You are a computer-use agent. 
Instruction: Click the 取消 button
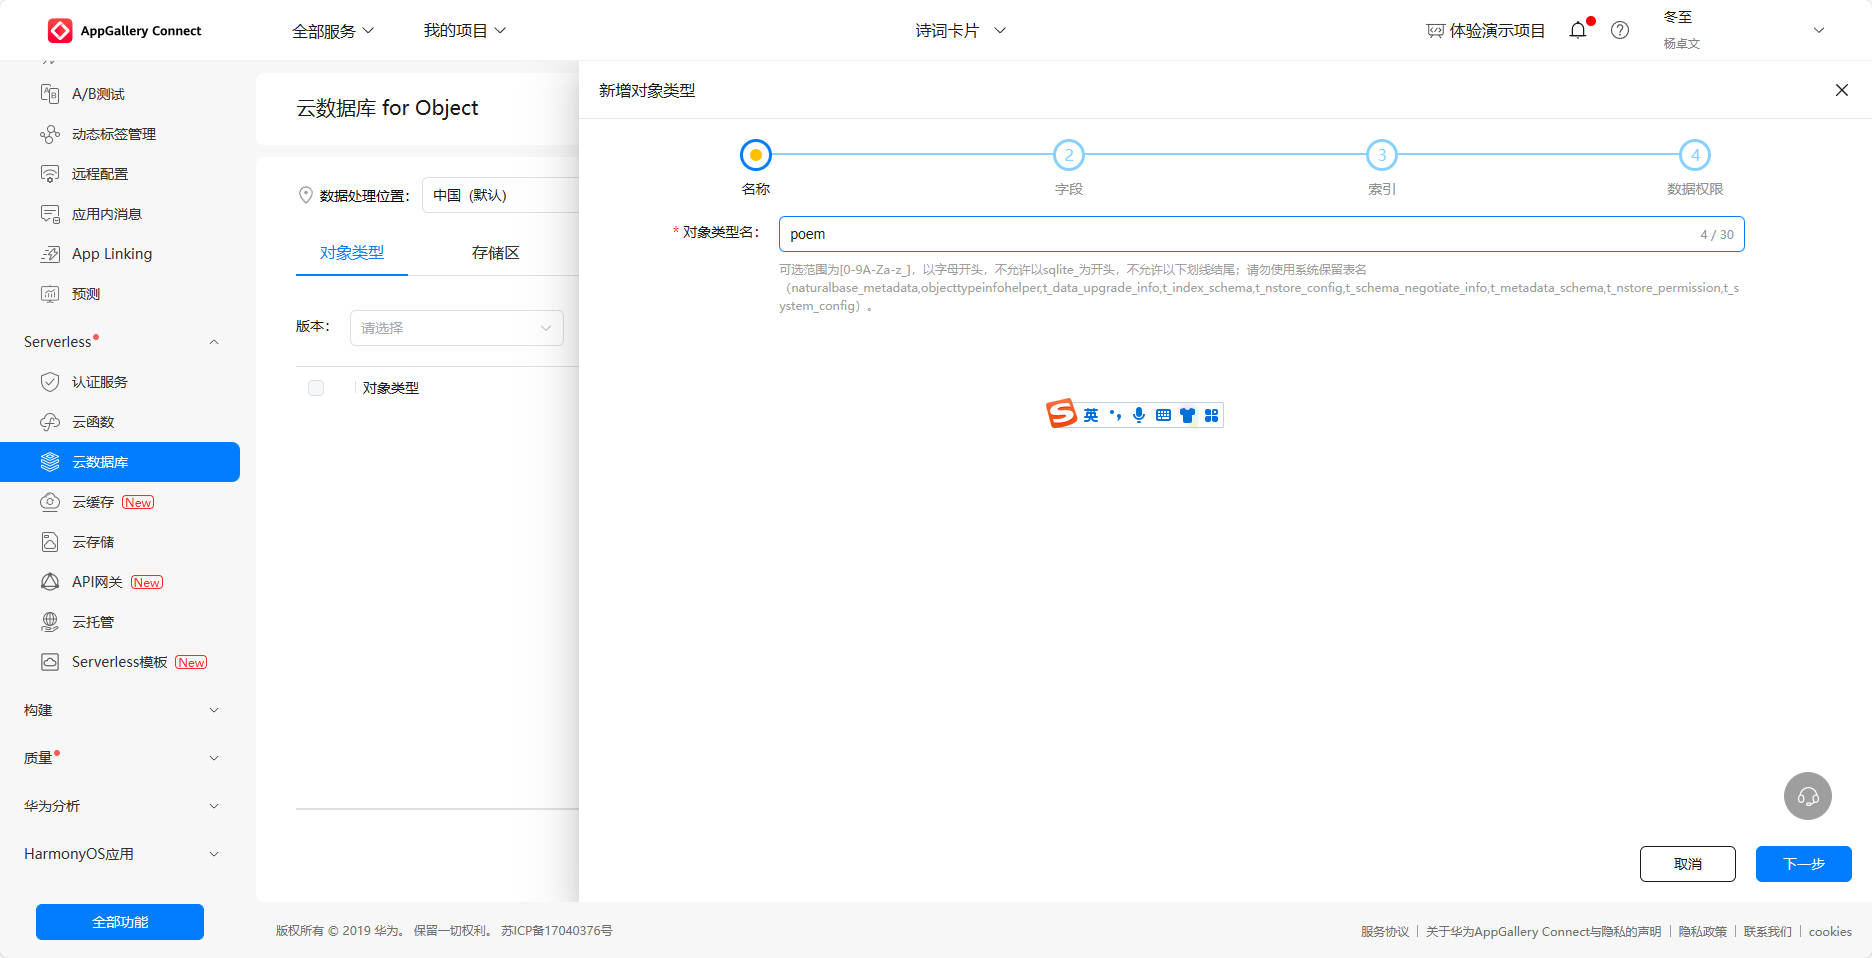tap(1688, 864)
